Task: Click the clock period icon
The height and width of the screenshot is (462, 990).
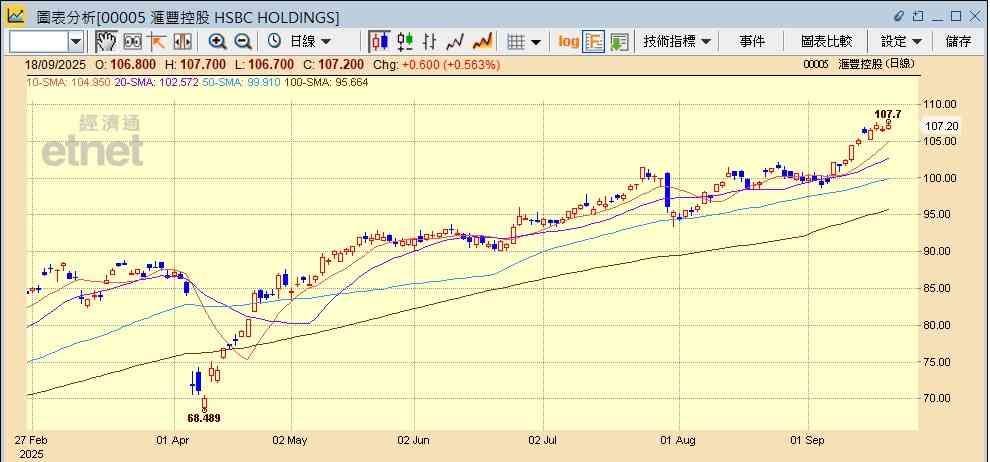Action: [x=275, y=42]
